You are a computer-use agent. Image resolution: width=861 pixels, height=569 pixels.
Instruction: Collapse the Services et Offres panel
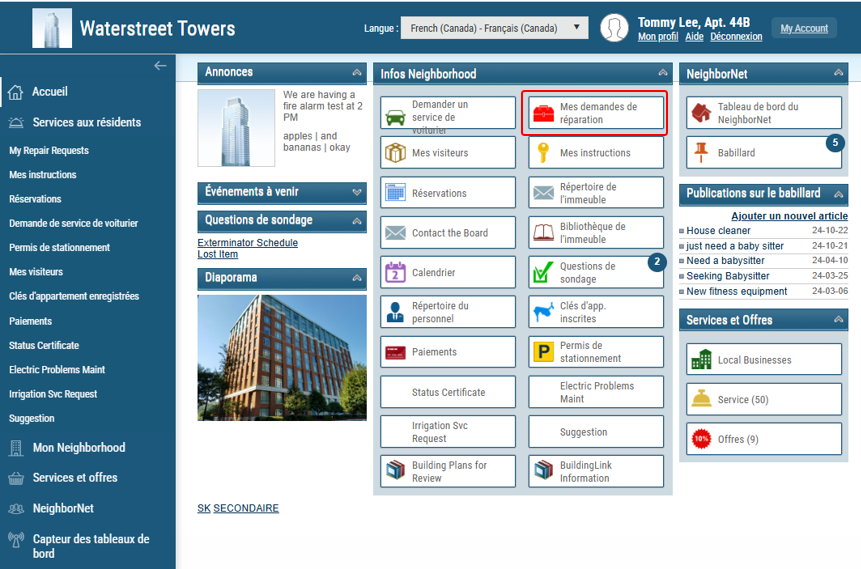pos(838,319)
